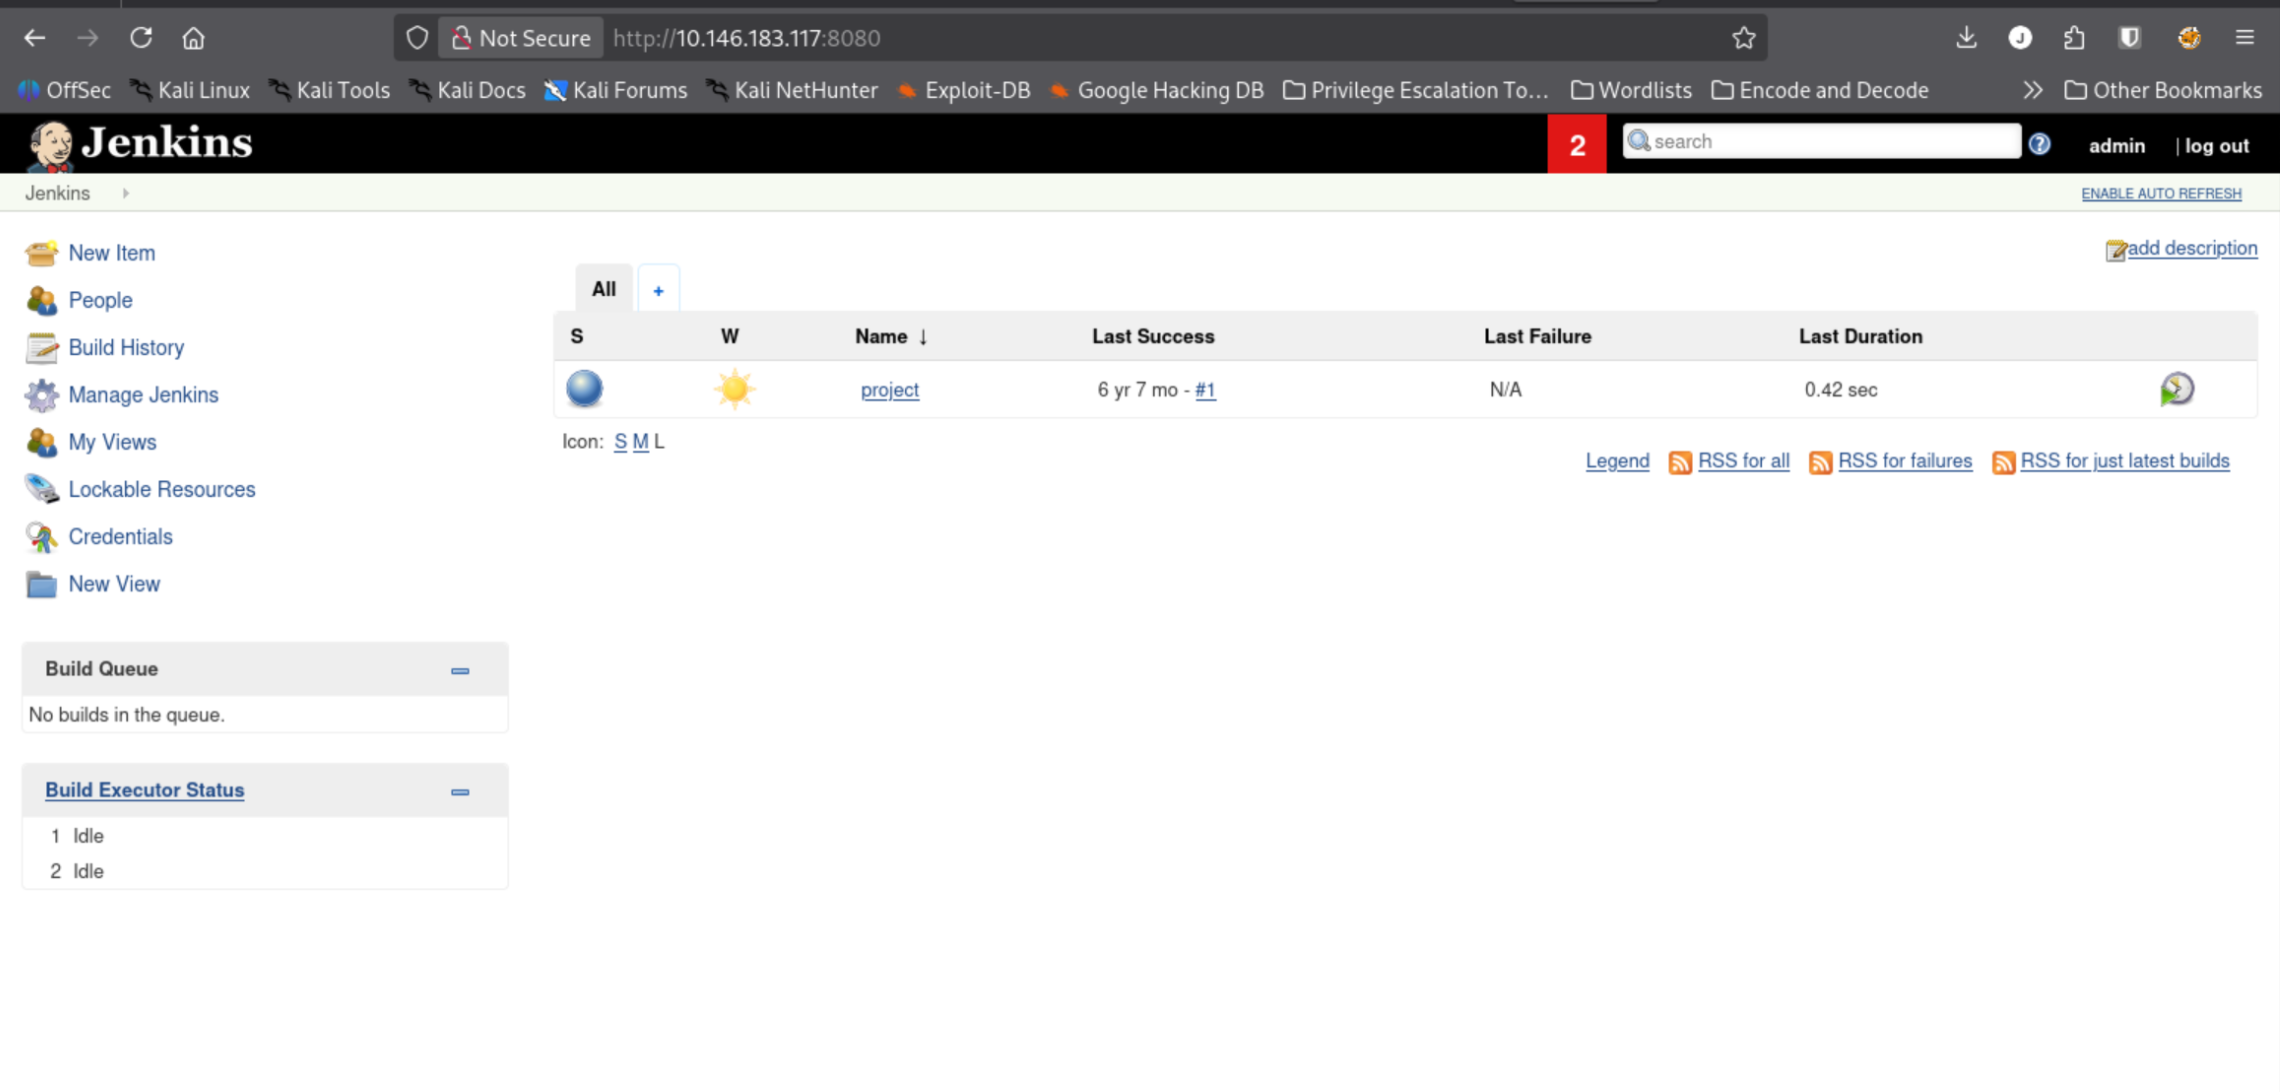Viewport: 2280px width, 1092px height.
Task: Click the add description edit icon
Action: click(2115, 250)
